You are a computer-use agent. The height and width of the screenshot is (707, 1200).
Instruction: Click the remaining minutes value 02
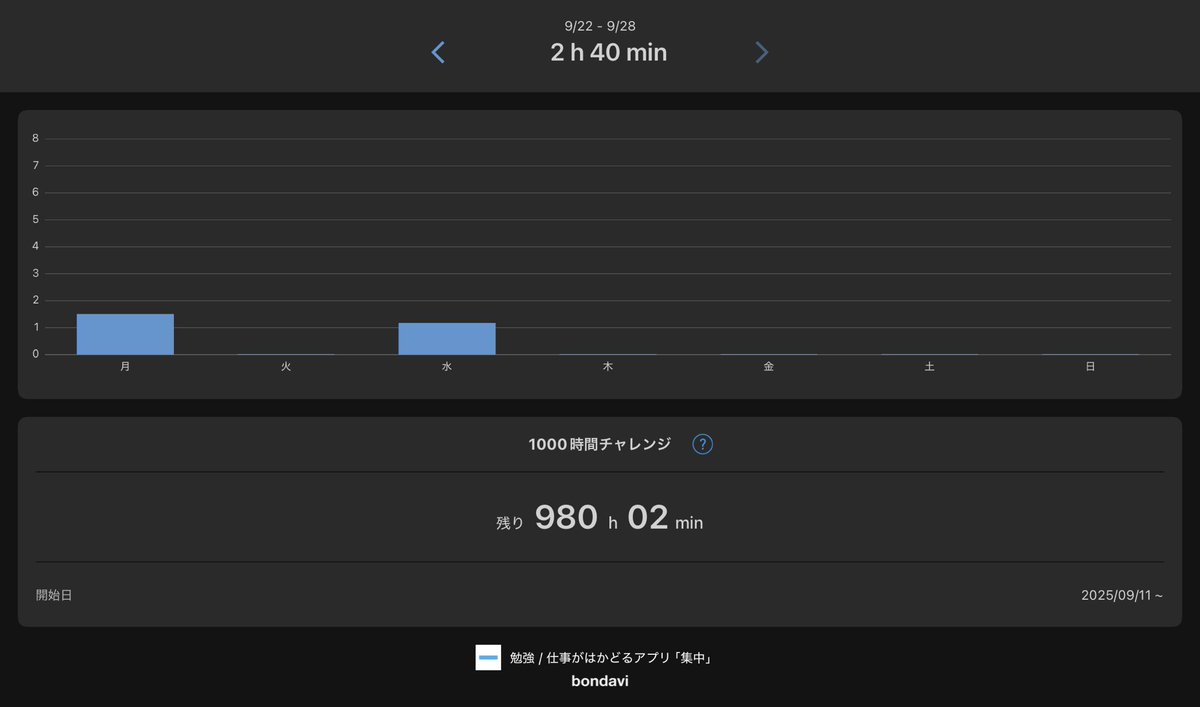point(648,517)
